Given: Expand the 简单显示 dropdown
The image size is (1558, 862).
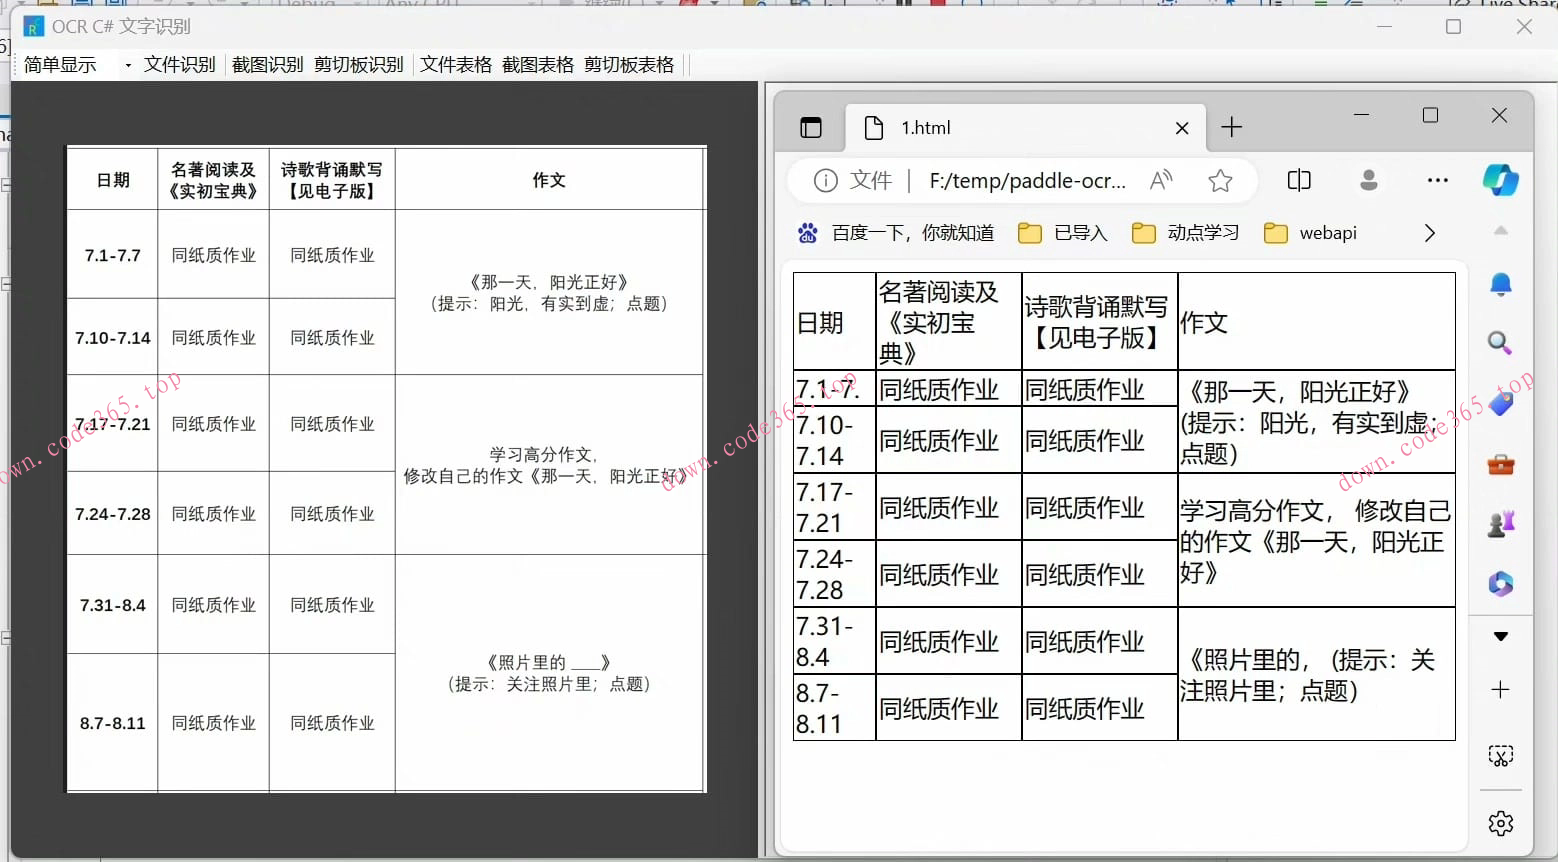Looking at the screenshot, I should pyautogui.click(x=128, y=65).
